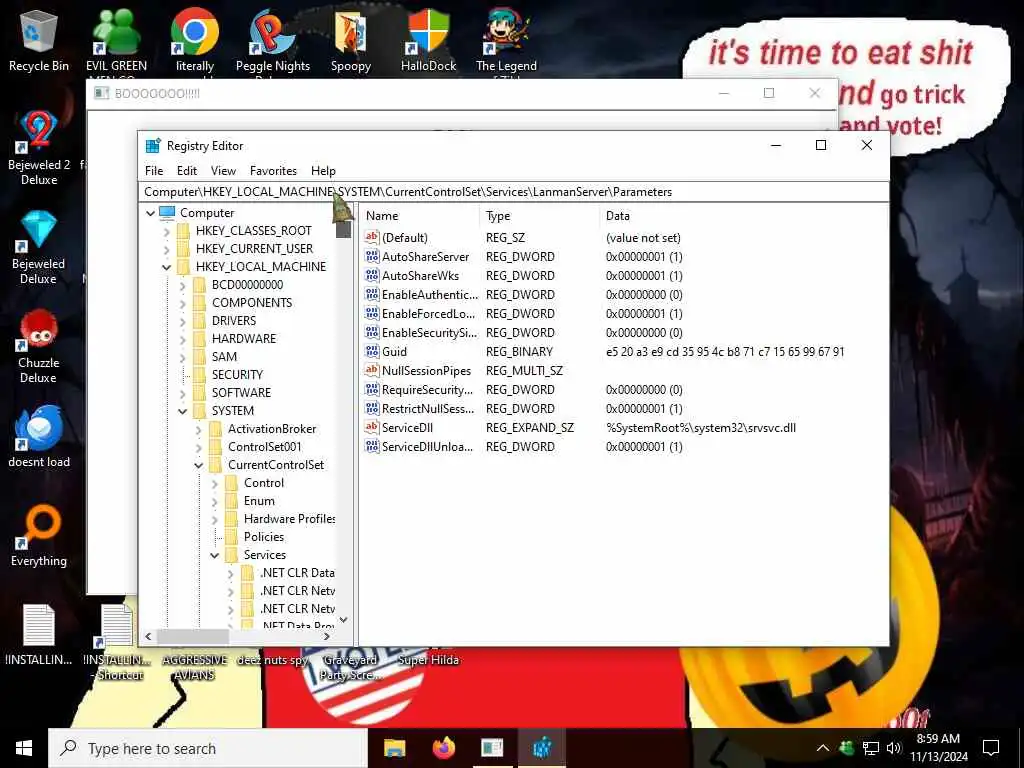Image resolution: width=1024 pixels, height=768 pixels.
Task: Select the Enum key
Action: point(259,501)
